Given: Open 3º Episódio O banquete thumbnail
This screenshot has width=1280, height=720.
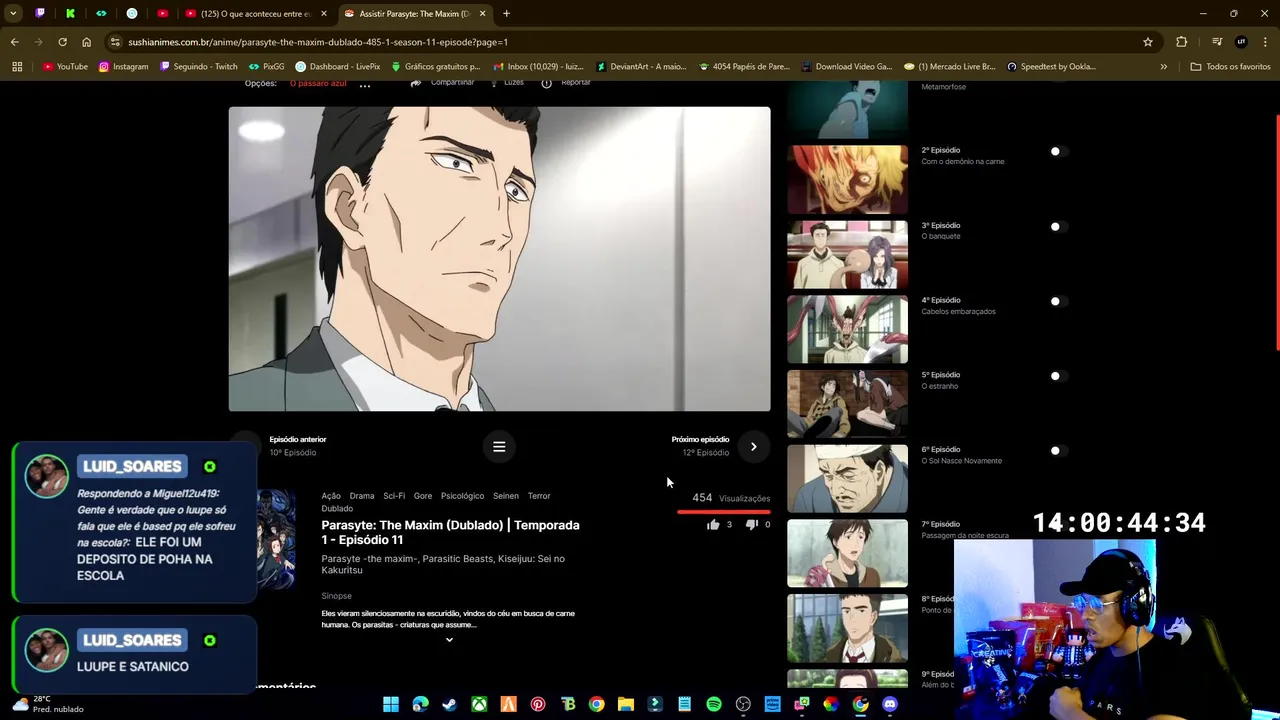Looking at the screenshot, I should click(847, 255).
